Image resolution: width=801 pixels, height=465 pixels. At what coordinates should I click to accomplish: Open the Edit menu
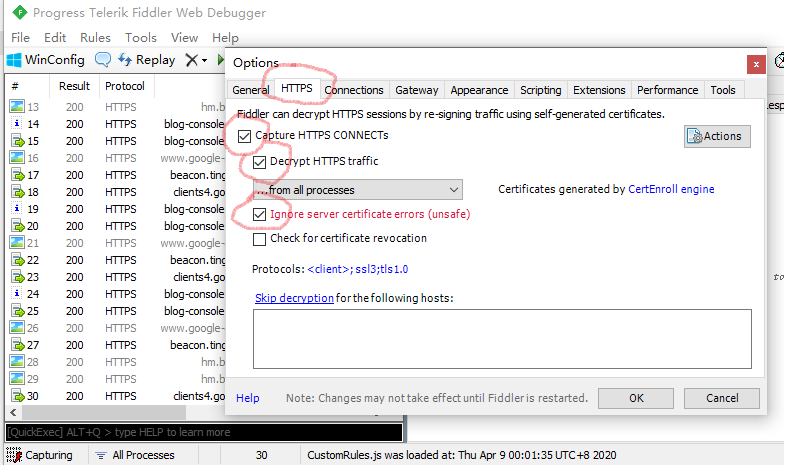click(55, 38)
